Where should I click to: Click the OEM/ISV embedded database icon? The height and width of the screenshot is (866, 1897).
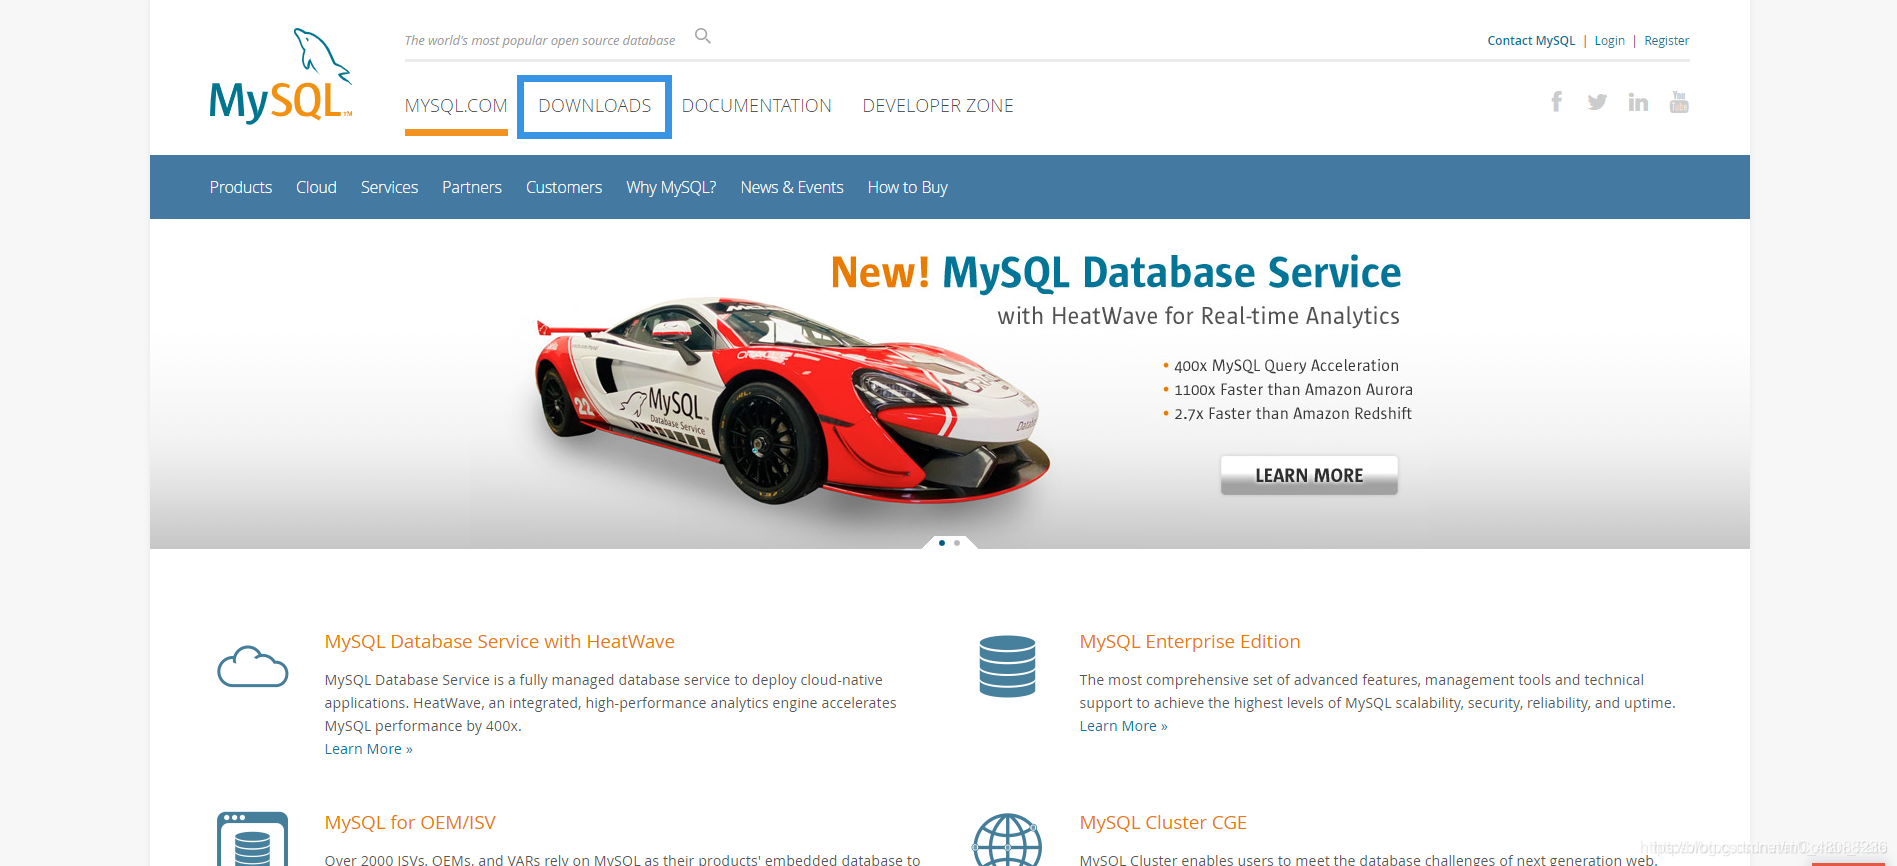click(x=253, y=839)
